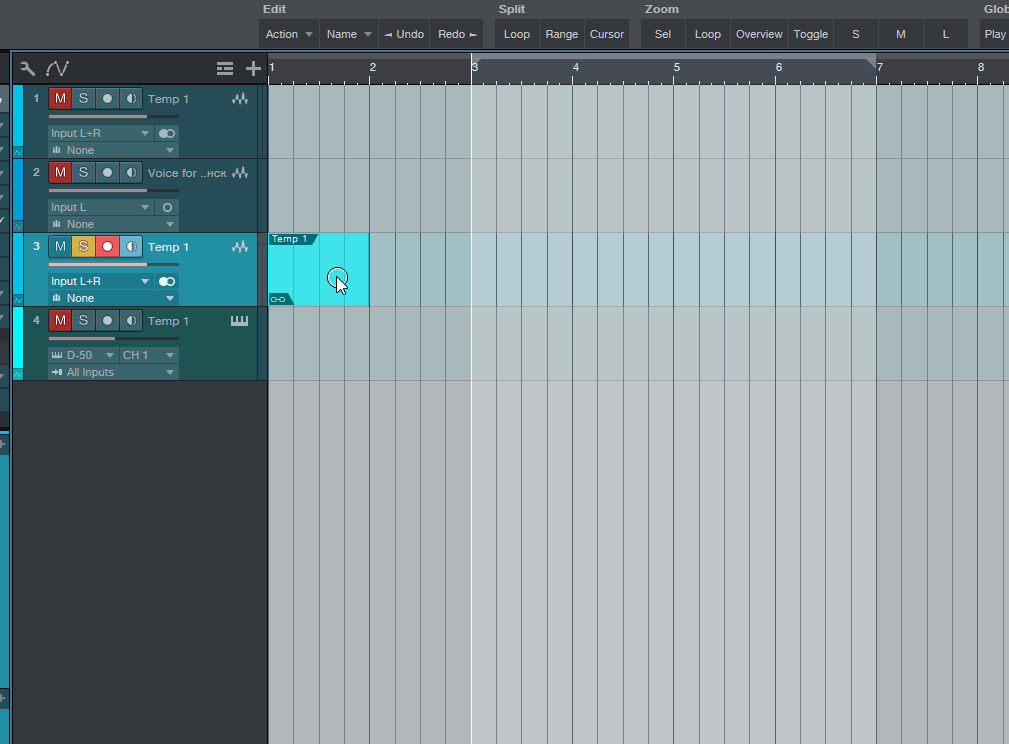The width and height of the screenshot is (1009, 744).
Task: Open Input L+R dropdown on track 3
Action: point(100,281)
